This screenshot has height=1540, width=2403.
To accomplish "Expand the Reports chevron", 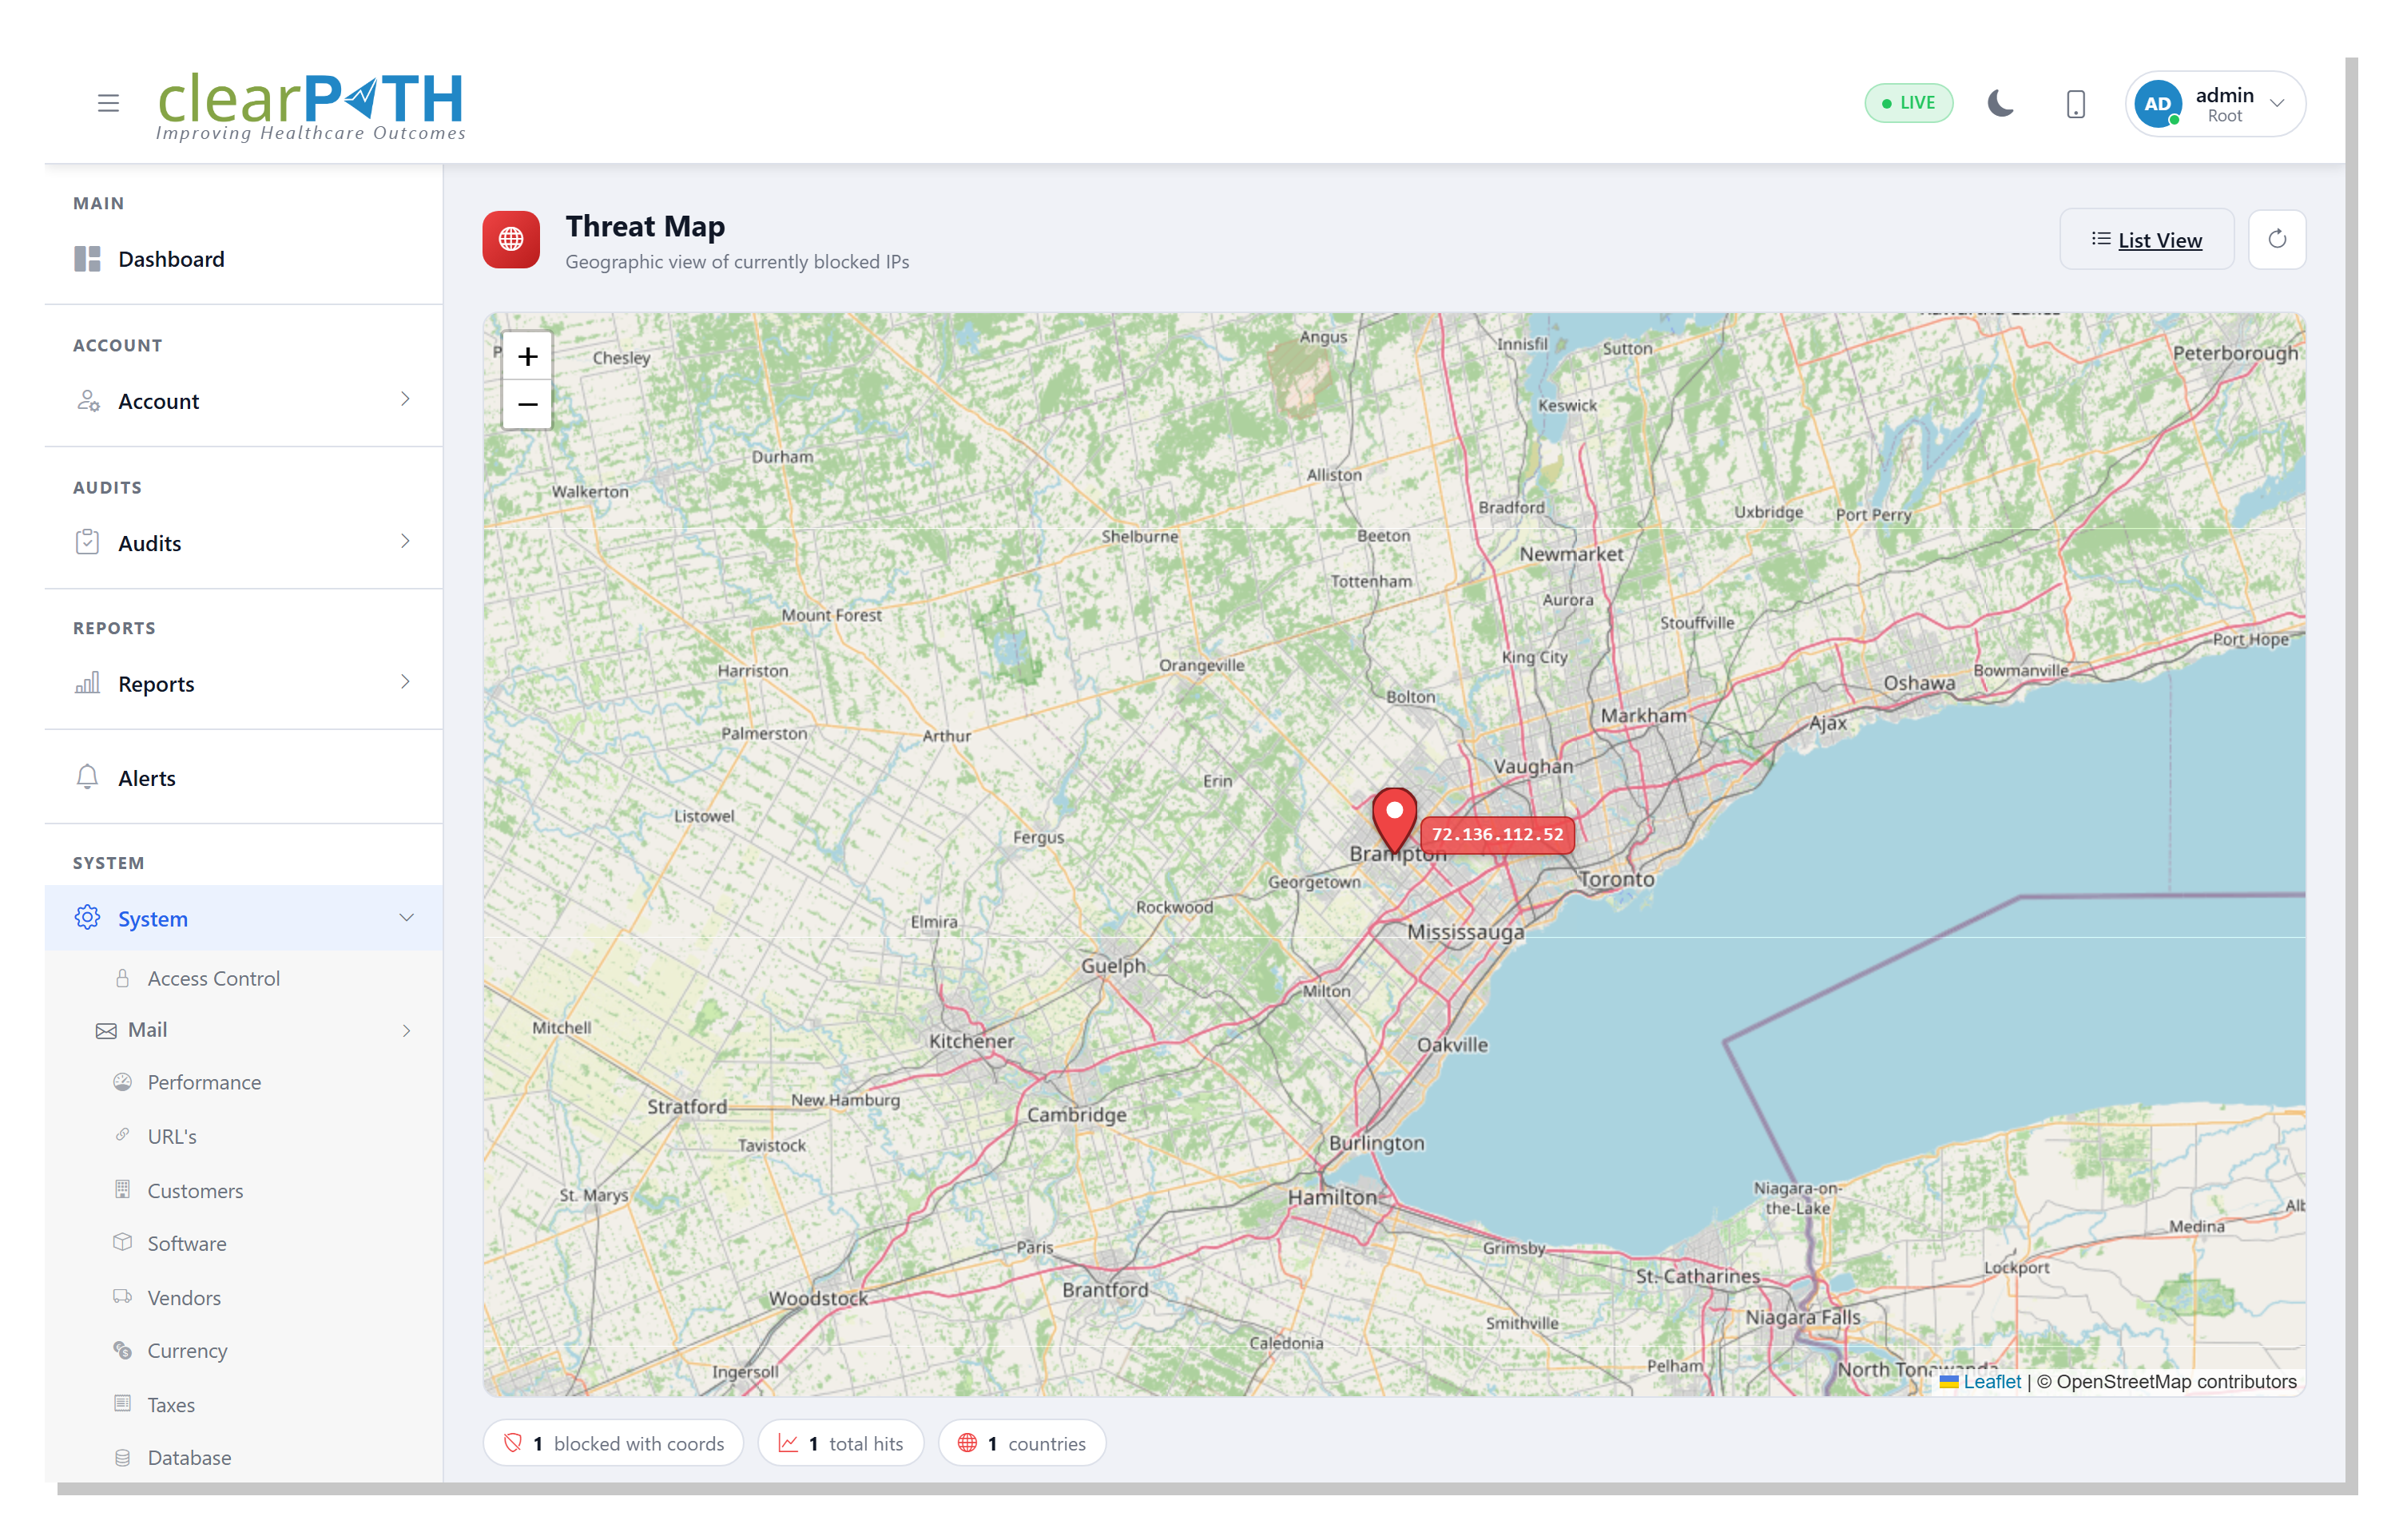I will coord(405,682).
